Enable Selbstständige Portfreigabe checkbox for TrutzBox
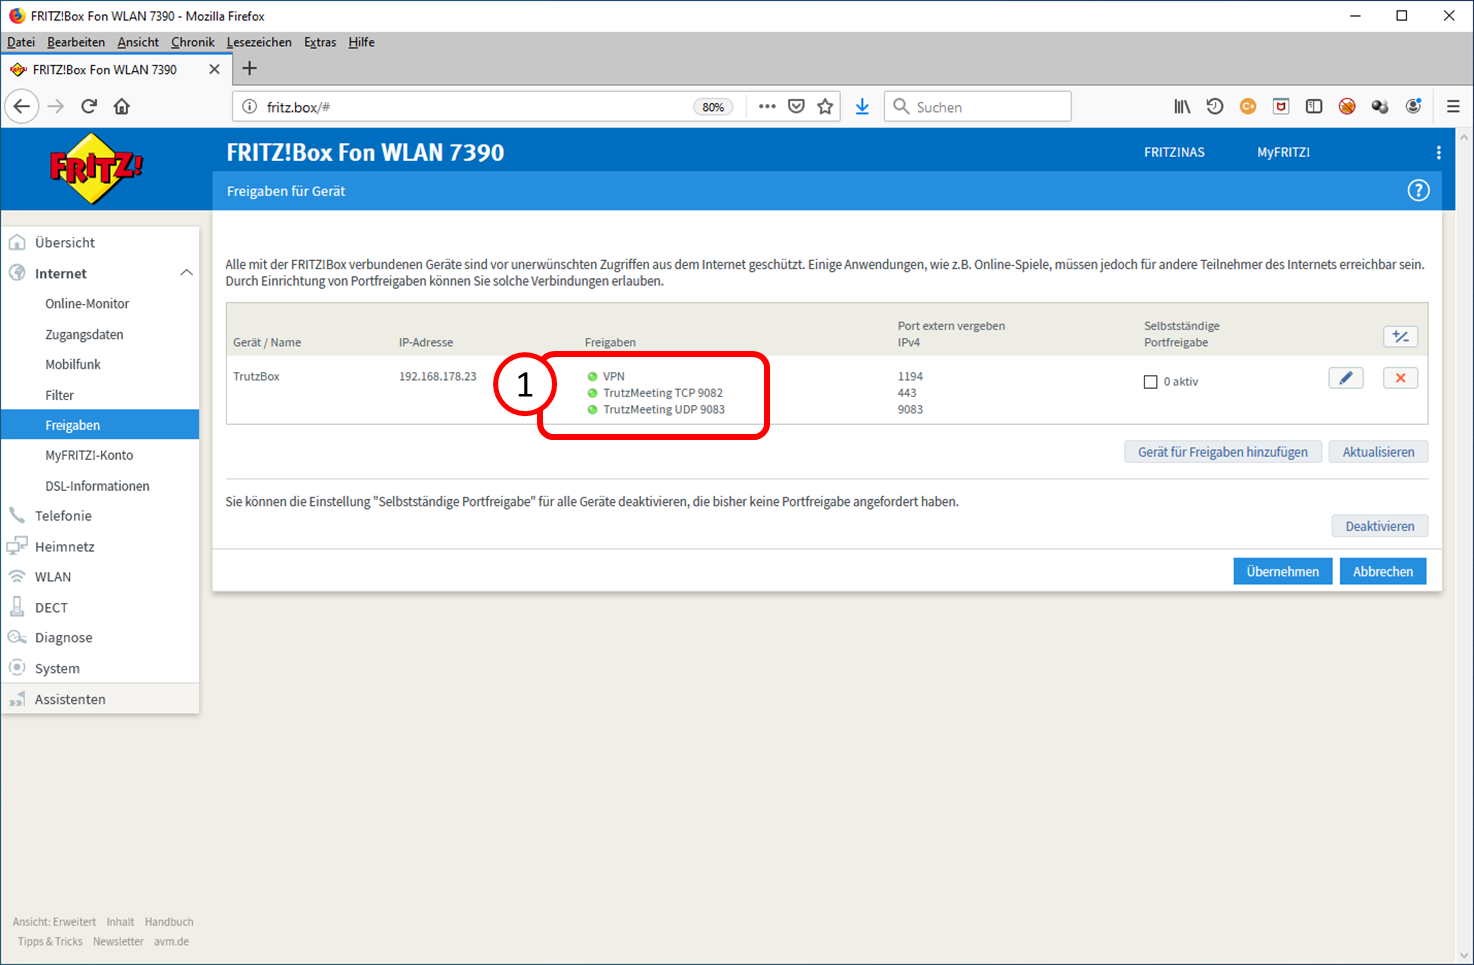 pos(1150,382)
